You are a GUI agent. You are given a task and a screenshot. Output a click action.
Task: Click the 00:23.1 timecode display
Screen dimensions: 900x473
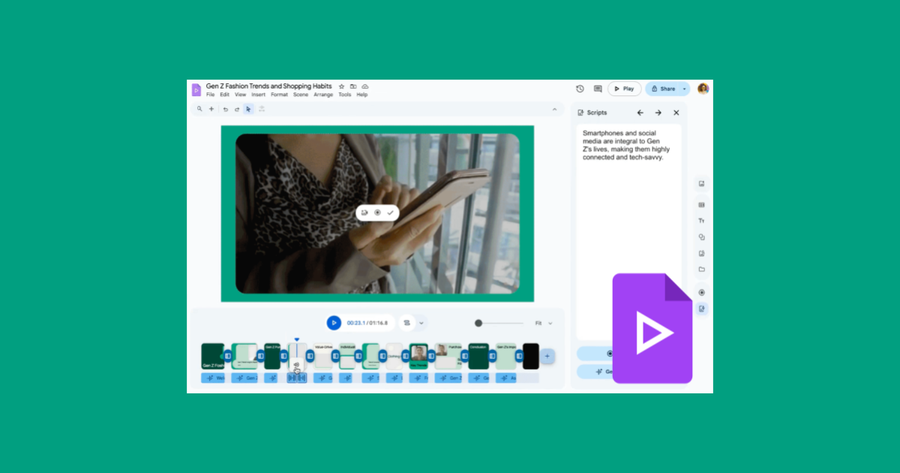coord(356,323)
